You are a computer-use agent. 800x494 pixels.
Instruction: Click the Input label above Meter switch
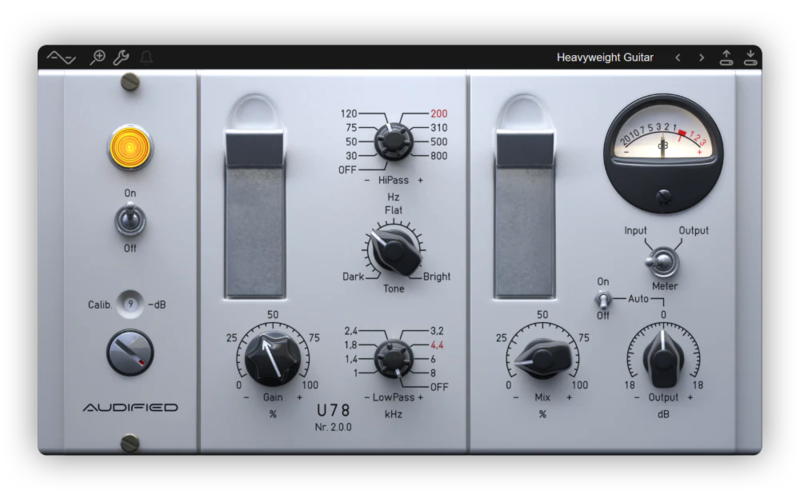635,231
